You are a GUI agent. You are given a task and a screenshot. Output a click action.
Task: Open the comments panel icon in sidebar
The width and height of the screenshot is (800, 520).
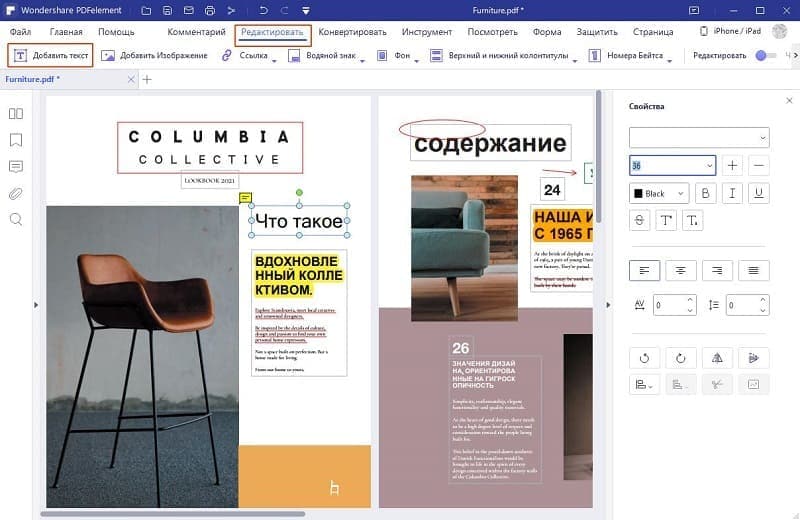point(16,166)
